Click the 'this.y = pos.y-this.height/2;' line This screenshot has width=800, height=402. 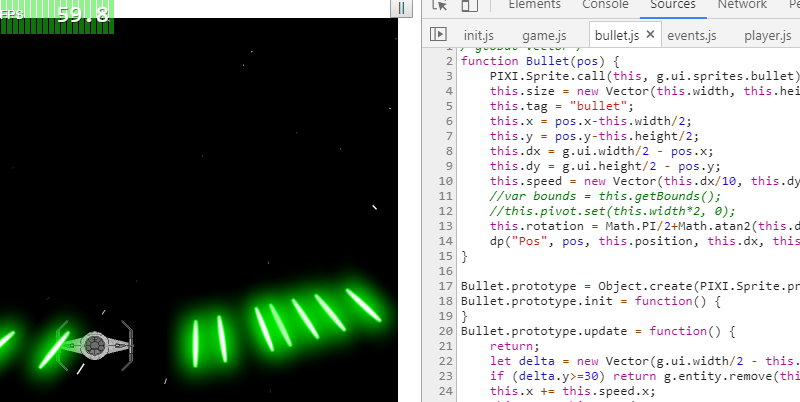(594, 136)
